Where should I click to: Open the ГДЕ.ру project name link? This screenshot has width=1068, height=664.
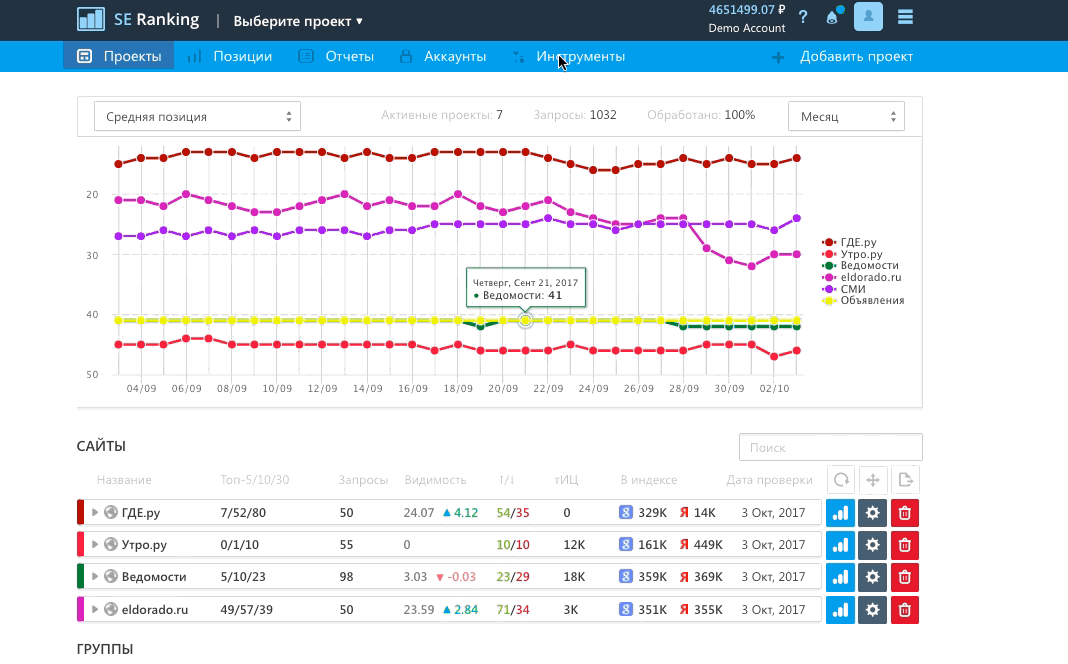pyautogui.click(x=141, y=513)
